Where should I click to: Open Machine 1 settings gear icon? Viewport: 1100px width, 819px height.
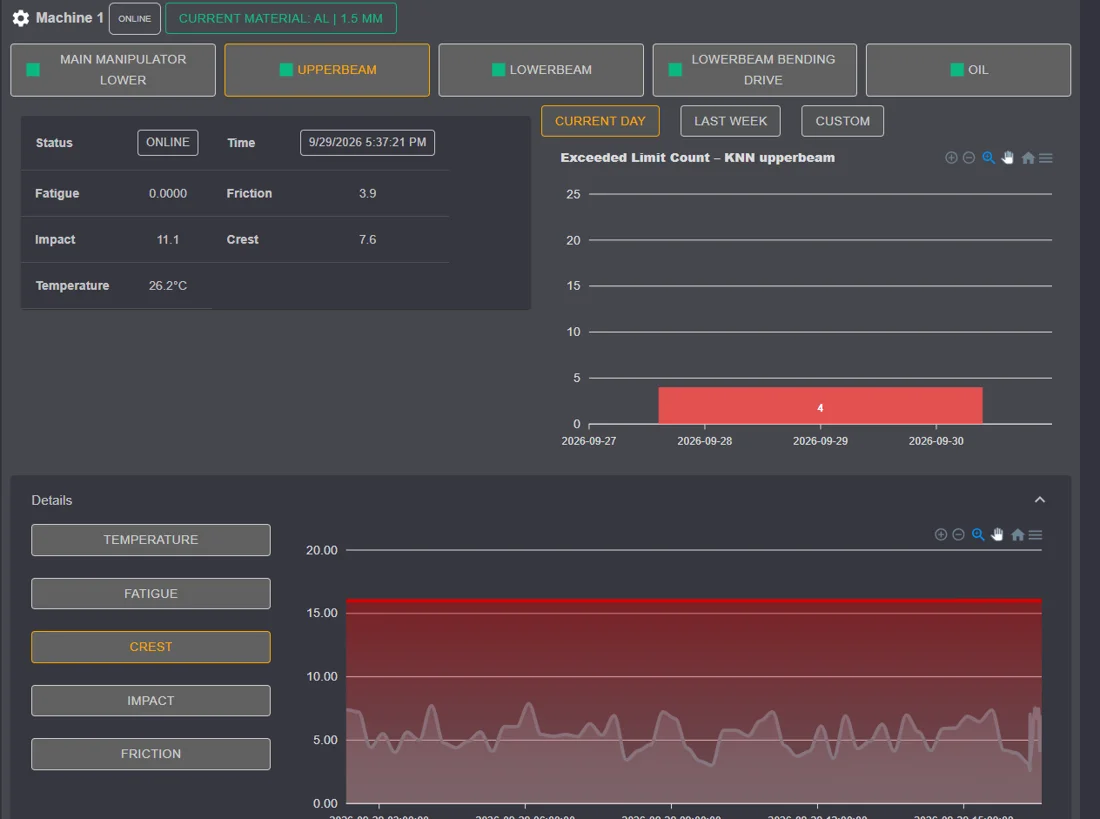coord(21,18)
